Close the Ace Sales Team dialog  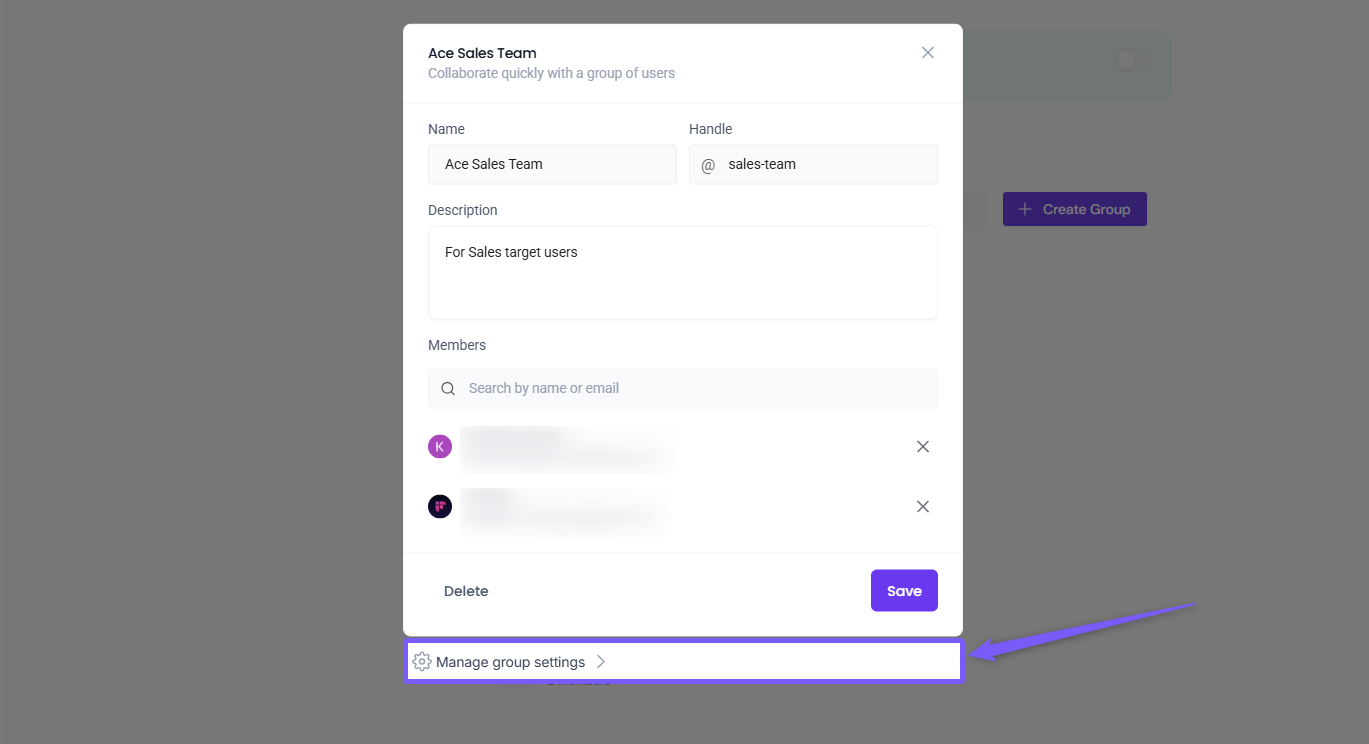point(928,53)
